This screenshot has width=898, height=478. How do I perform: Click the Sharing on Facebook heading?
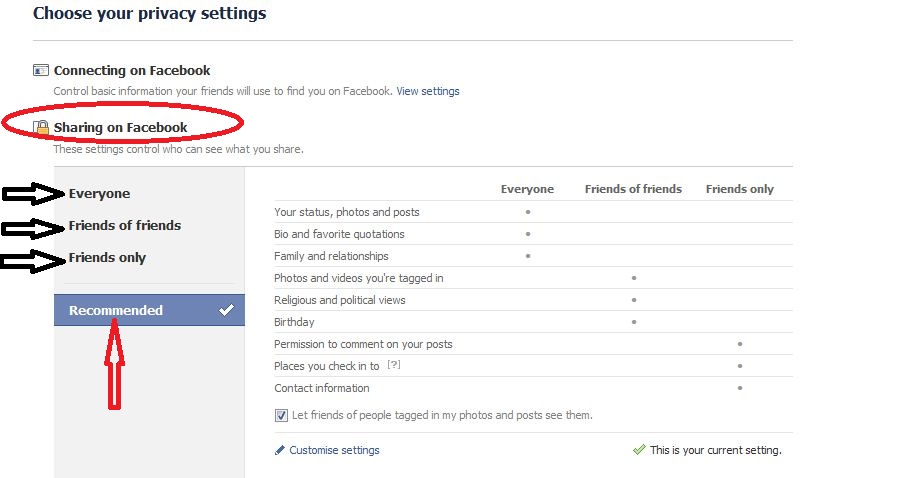[x=120, y=127]
